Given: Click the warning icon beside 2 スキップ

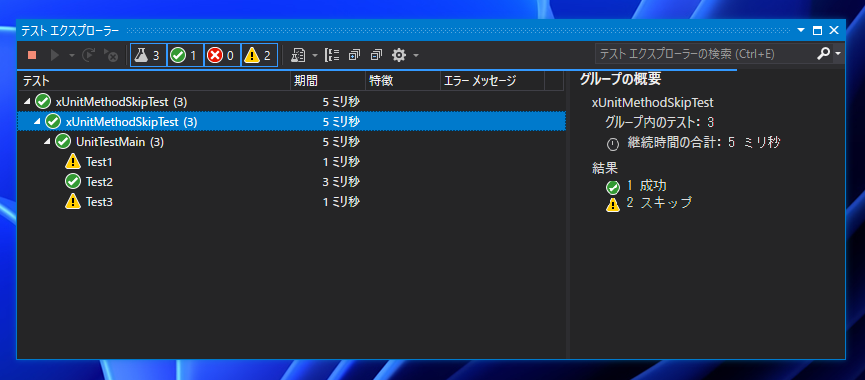Looking at the screenshot, I should [613, 205].
